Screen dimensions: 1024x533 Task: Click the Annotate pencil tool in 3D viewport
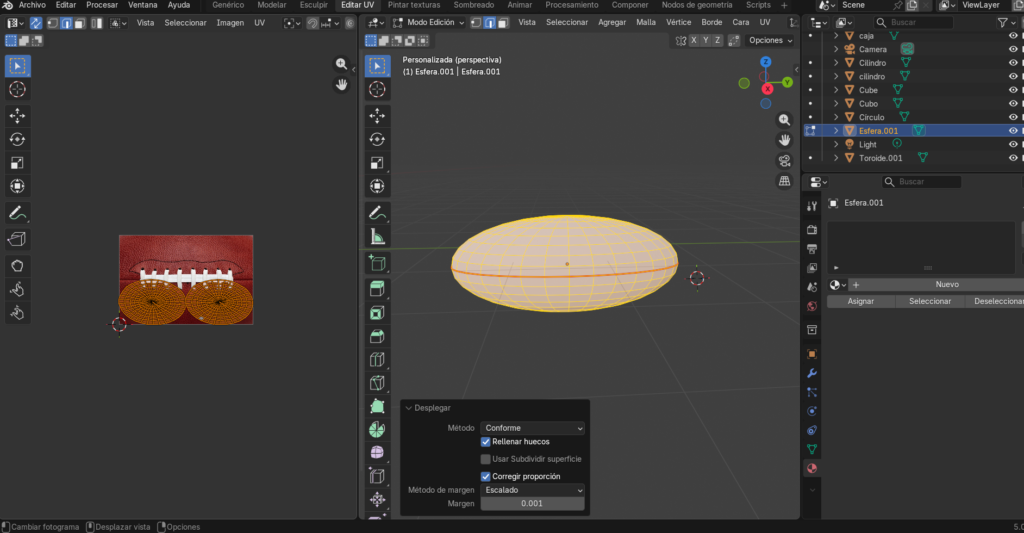click(377, 213)
